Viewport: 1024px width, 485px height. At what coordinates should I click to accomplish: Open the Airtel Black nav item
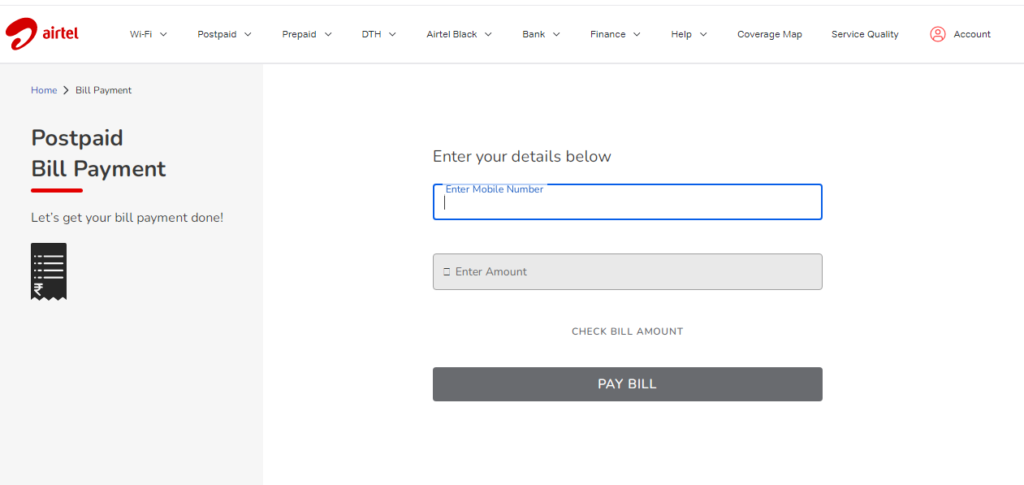451,35
